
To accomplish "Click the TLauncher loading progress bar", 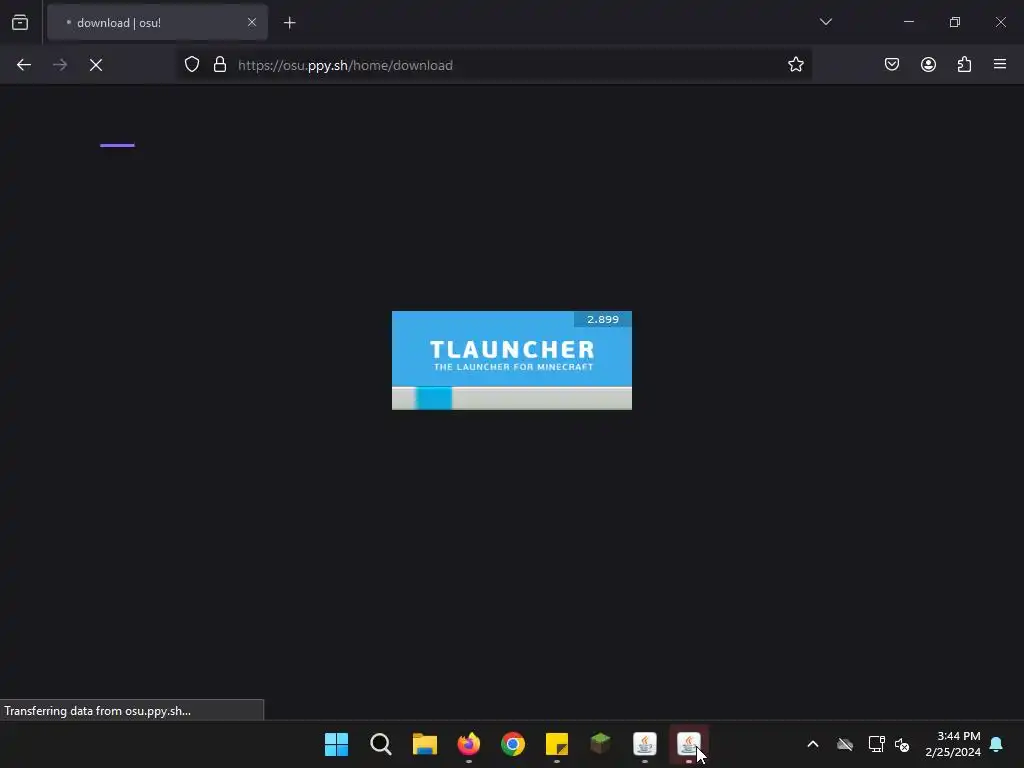I will point(512,398).
